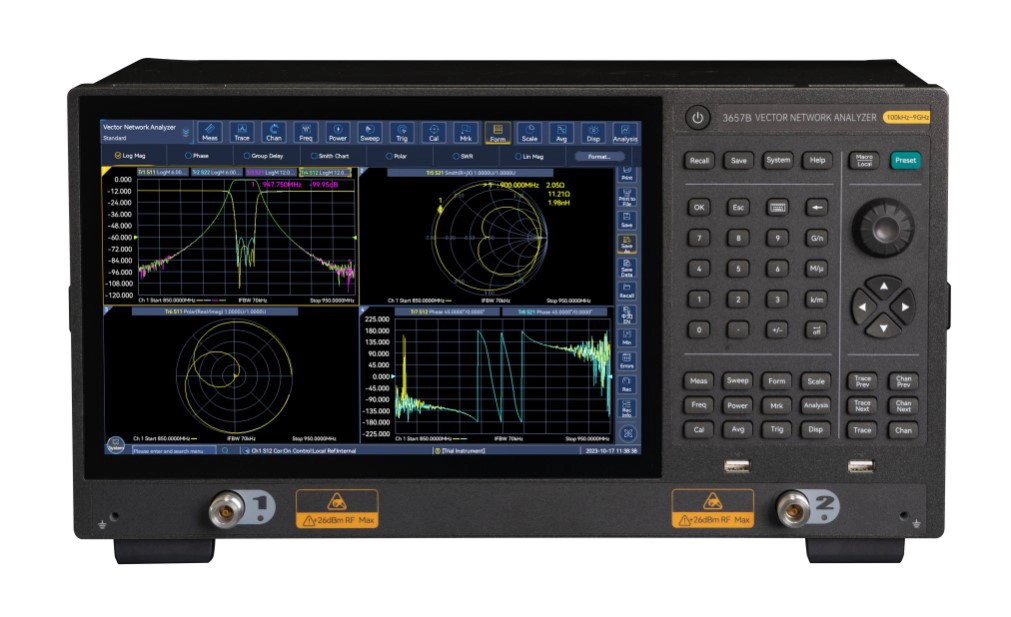Tap the Trace icon in top toolbar
The height and width of the screenshot is (617, 1011).
[x=242, y=132]
